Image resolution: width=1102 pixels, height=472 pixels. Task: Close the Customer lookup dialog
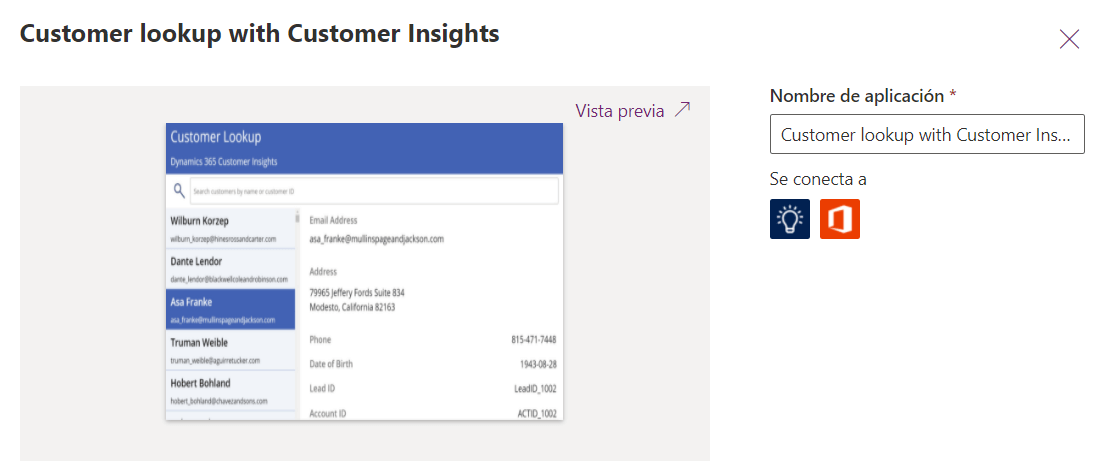(1069, 39)
